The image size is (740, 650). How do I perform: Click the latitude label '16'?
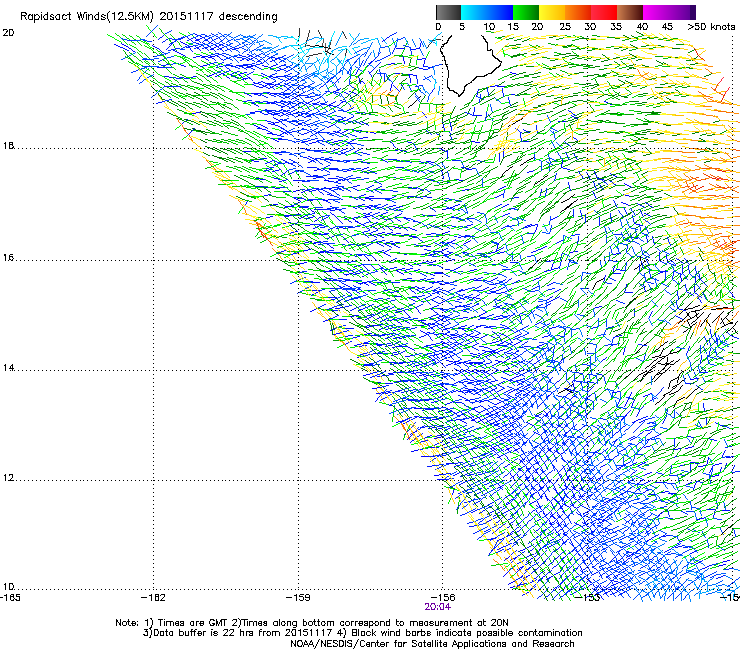pyautogui.click(x=8, y=258)
